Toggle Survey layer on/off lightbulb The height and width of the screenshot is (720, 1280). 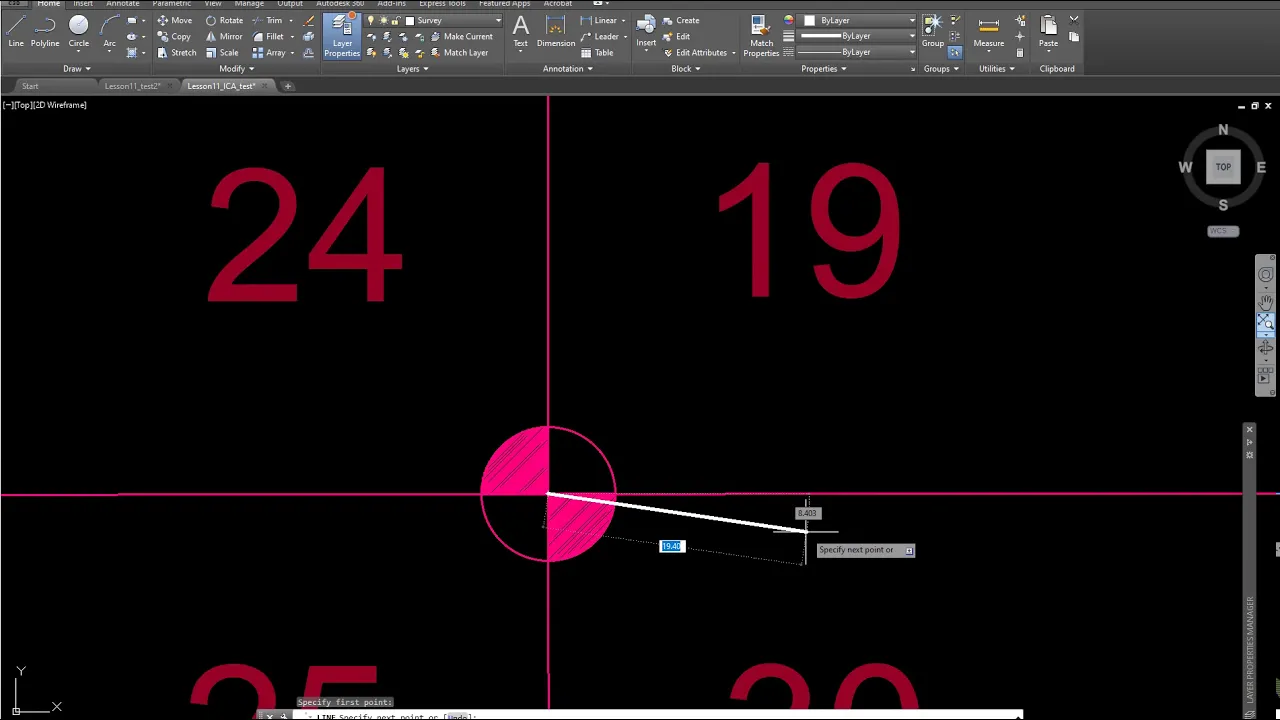coord(371,20)
